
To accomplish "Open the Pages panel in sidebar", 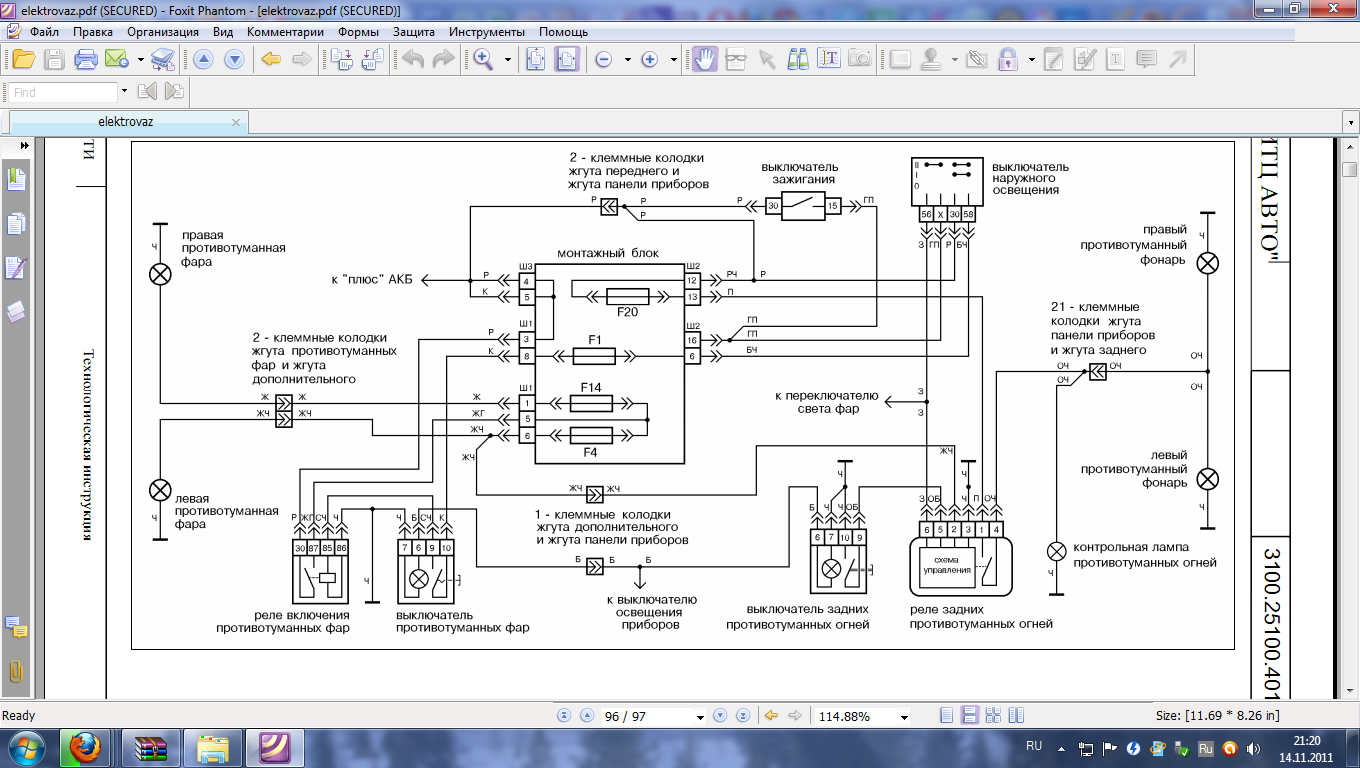I will tap(16, 223).
